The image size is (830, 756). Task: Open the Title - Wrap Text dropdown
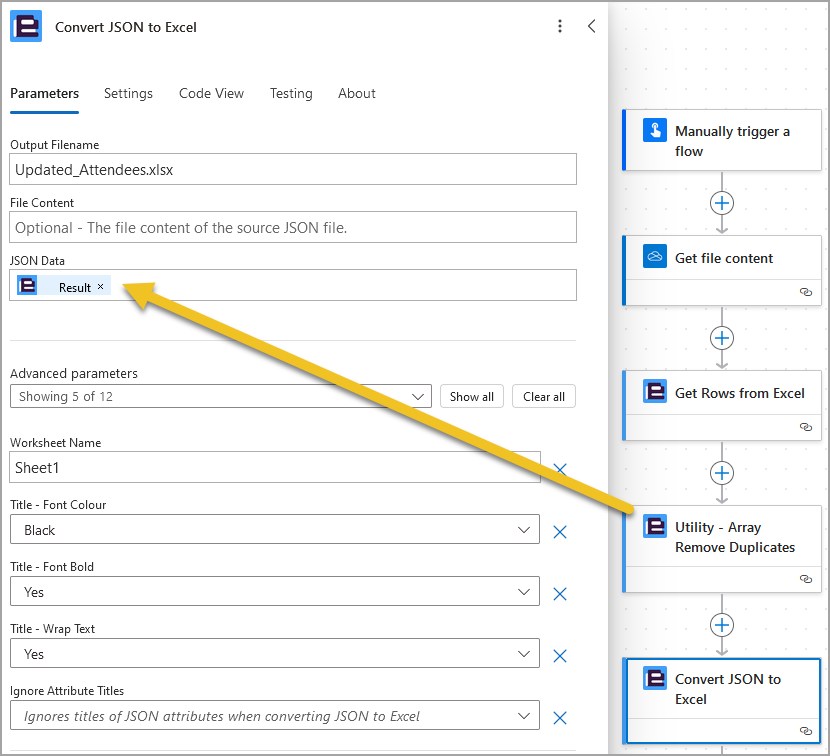275,653
